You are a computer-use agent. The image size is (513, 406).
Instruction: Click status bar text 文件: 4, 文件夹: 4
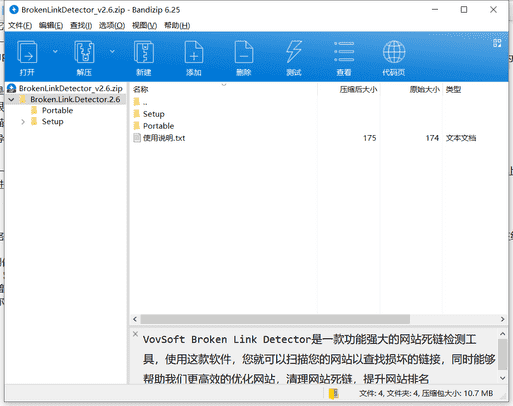(389, 394)
